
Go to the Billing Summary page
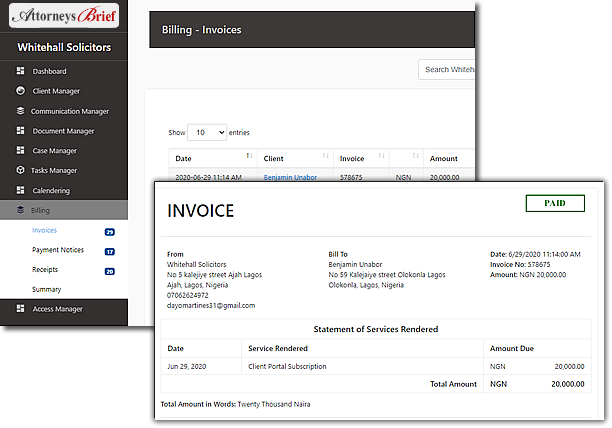[x=46, y=290]
